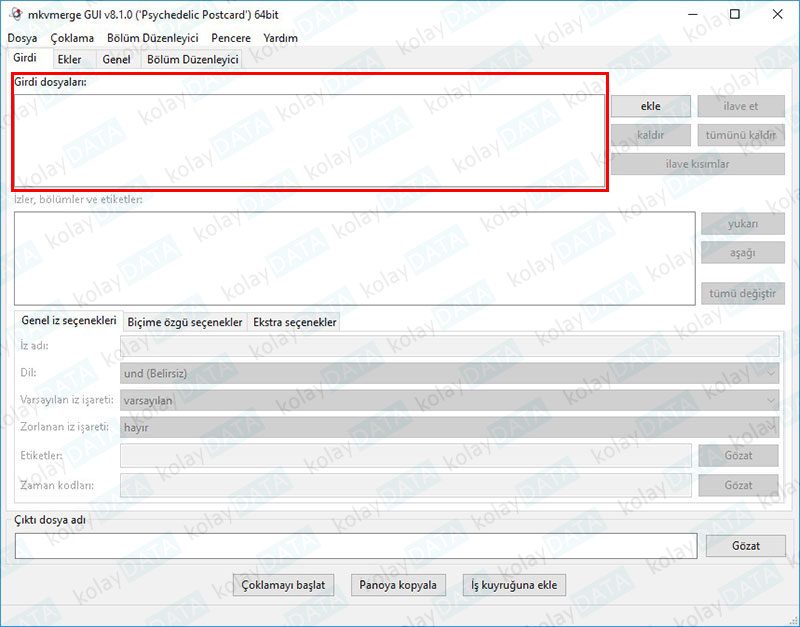Expand the Varsayılan iz işareti dropdown

pyautogui.click(x=448, y=400)
